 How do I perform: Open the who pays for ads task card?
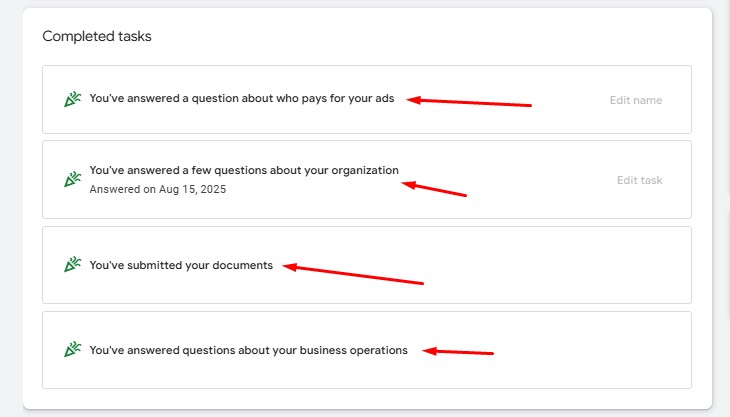point(367,100)
